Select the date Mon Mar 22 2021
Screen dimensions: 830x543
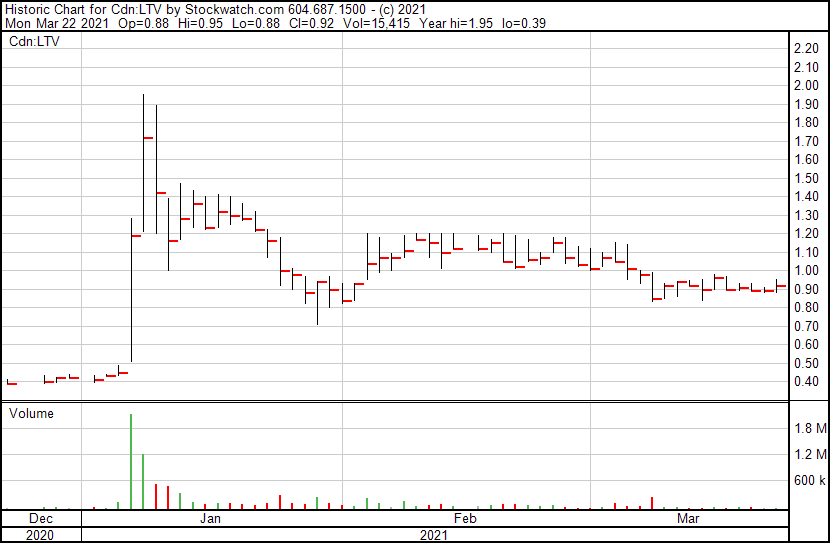tap(57, 23)
